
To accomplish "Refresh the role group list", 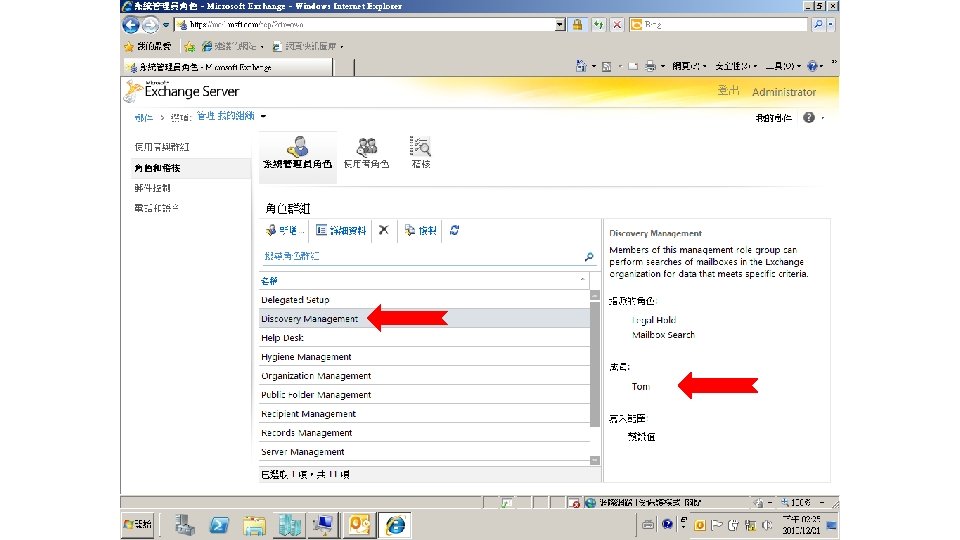I will tap(454, 230).
